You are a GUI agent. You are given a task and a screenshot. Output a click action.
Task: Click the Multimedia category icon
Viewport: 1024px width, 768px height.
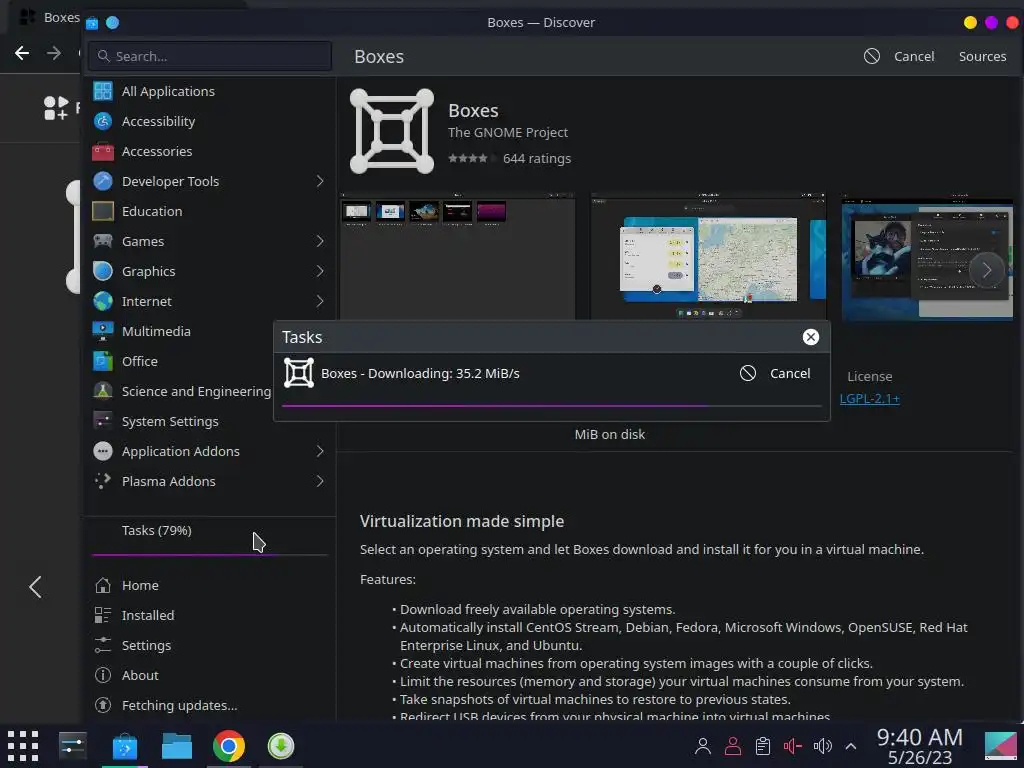[x=103, y=331]
